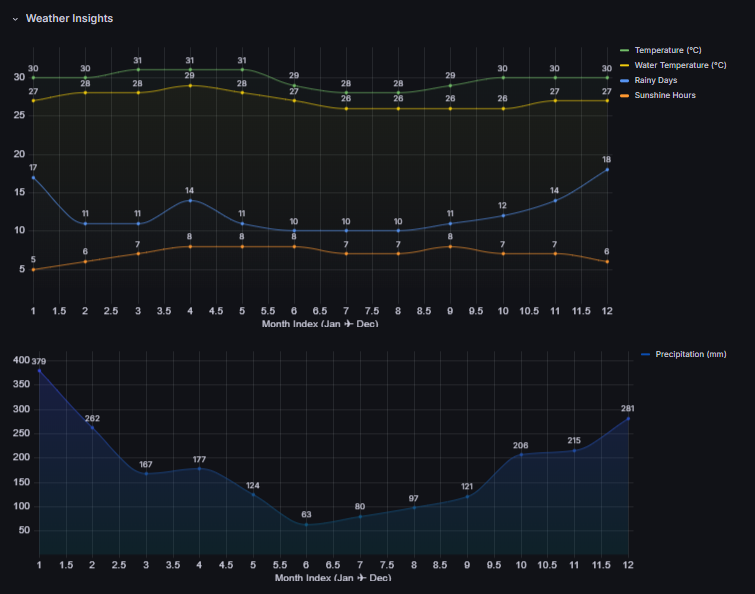Open the orange Sunshine Hours color swatch

pyautogui.click(x=625, y=95)
